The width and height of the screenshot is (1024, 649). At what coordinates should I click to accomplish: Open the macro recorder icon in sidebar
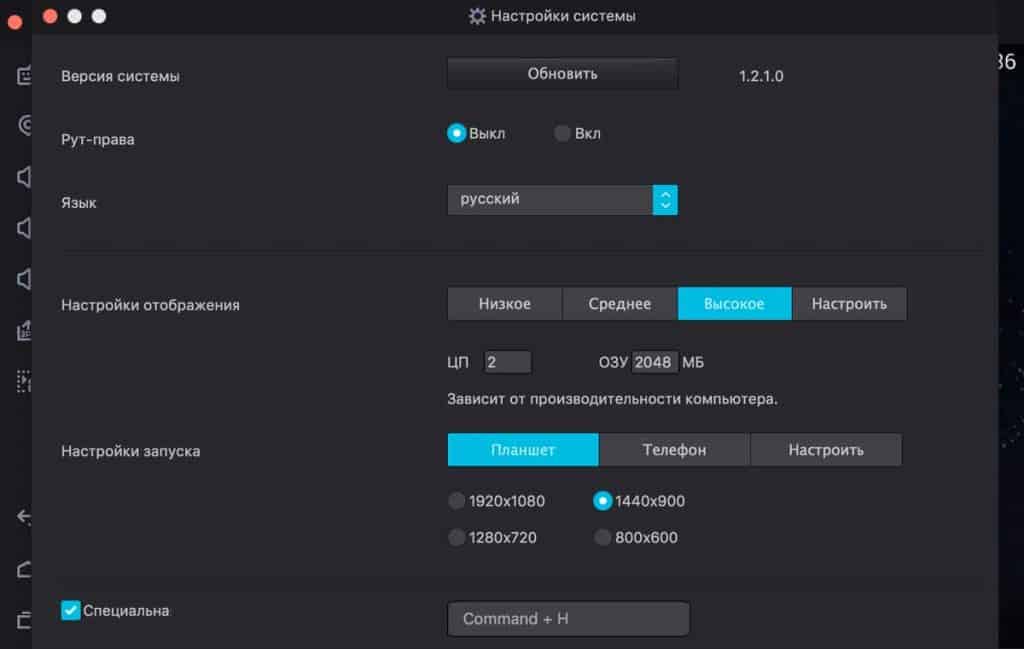point(24,381)
